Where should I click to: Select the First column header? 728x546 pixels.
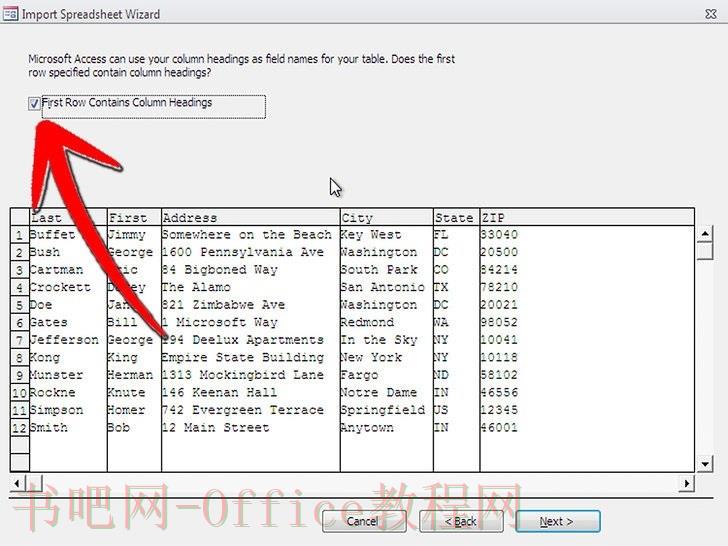pyautogui.click(x=134, y=217)
